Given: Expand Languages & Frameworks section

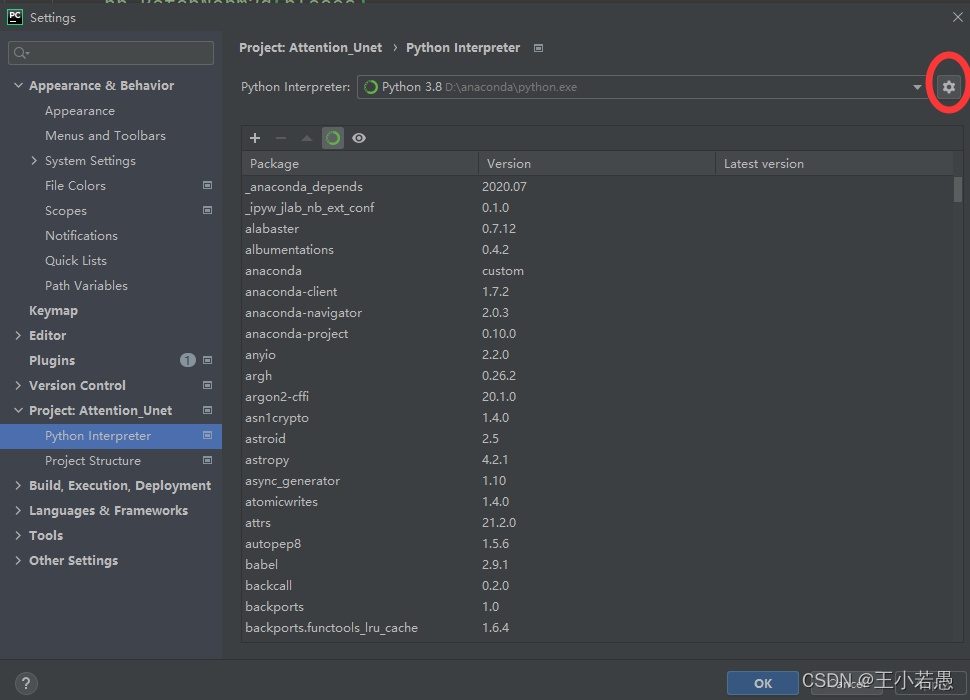Looking at the screenshot, I should 18,510.
